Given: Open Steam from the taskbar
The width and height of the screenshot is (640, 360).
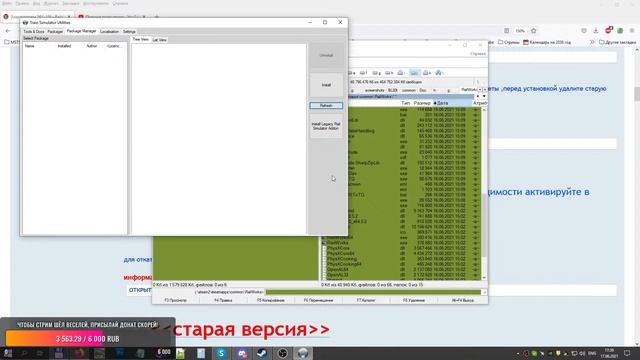Looking at the screenshot, I should click(x=262, y=353).
